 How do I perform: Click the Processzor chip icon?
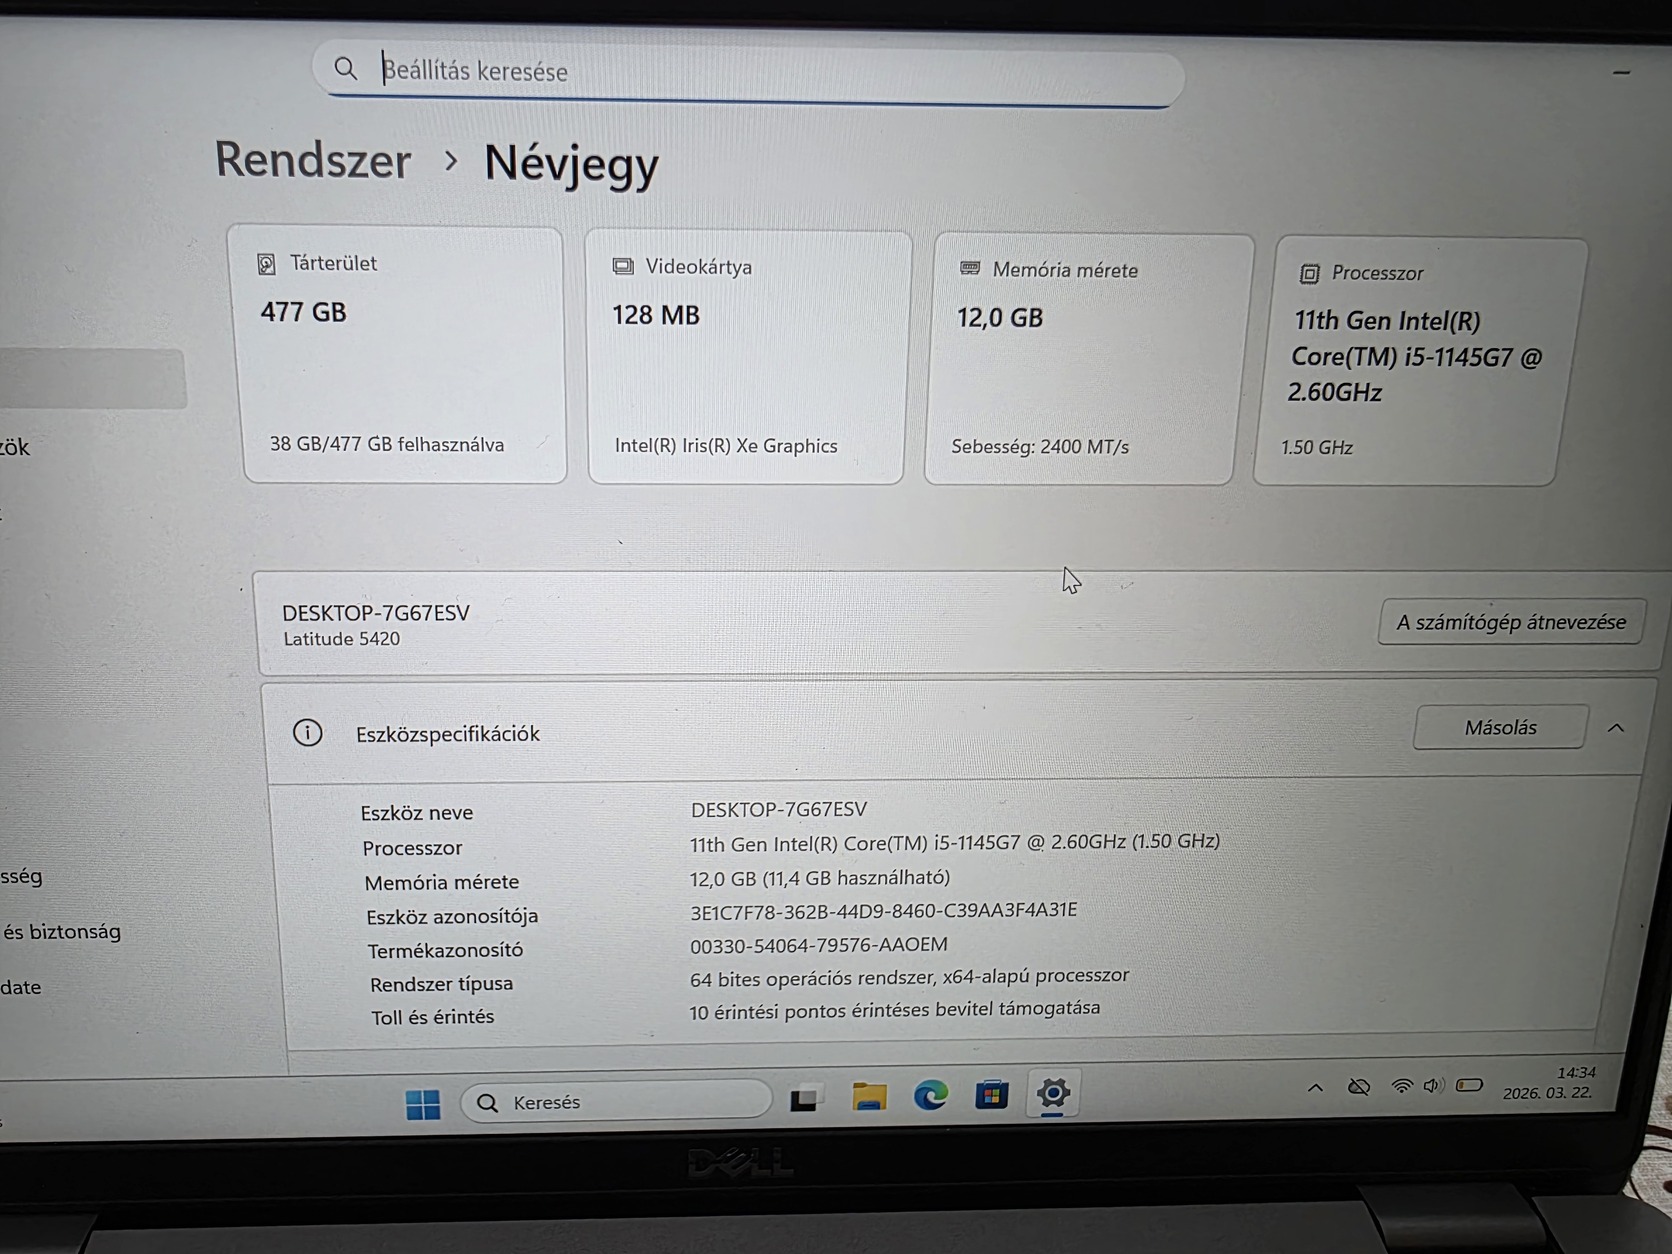tap(1309, 273)
